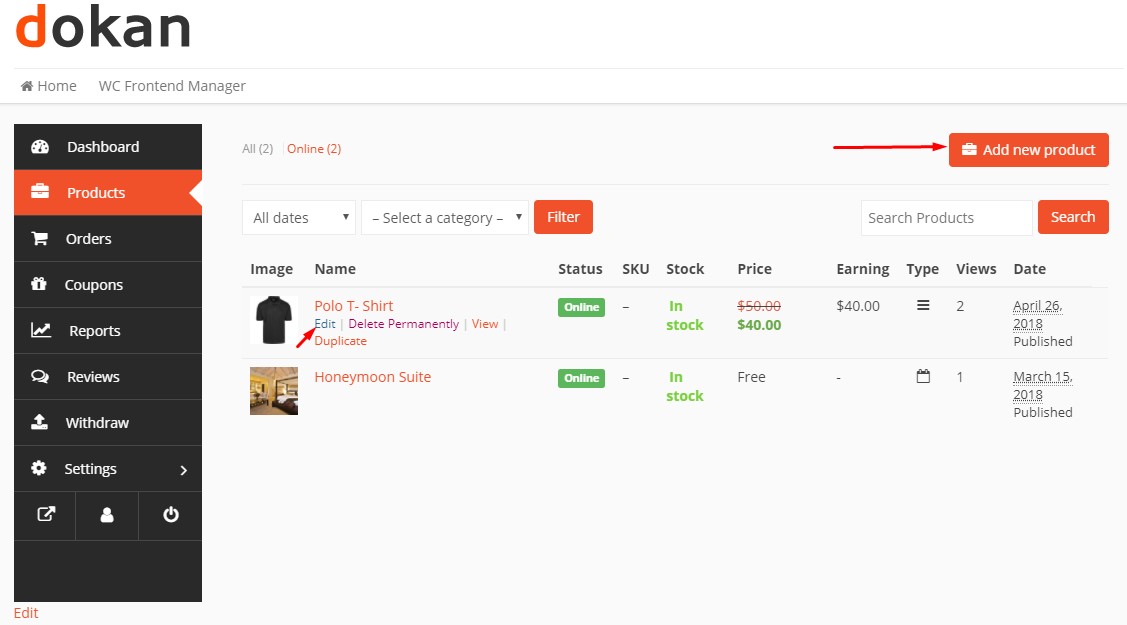Click Duplicate under Polo T- Shirt
The width and height of the screenshot is (1127, 625).
click(x=341, y=341)
